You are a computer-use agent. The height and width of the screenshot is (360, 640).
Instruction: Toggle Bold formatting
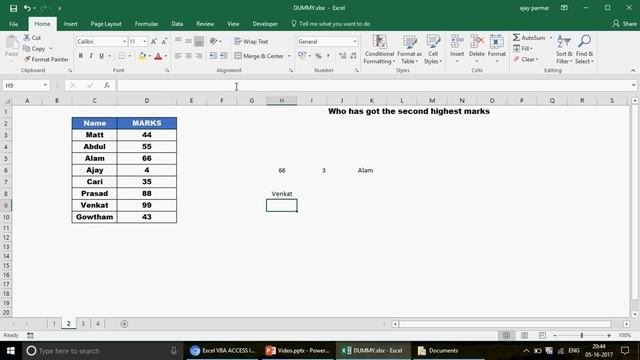pos(81,56)
